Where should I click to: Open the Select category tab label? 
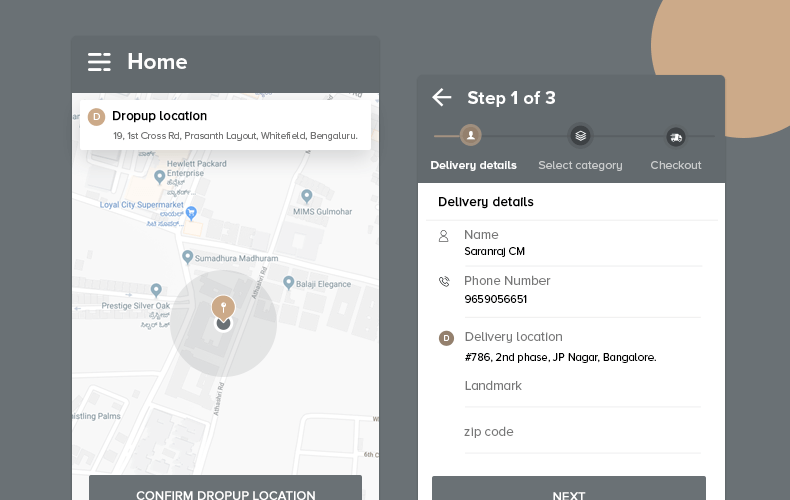(580, 165)
